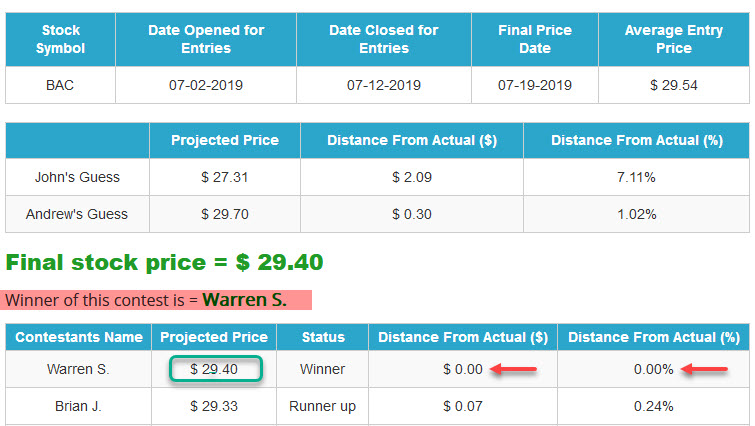The width and height of the screenshot is (755, 426).
Task: Click the highlighted winner Warren S. banner
Action: tap(156, 300)
